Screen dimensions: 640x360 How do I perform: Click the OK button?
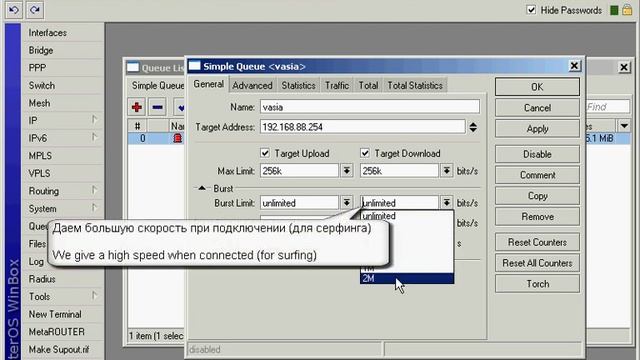click(x=537, y=87)
